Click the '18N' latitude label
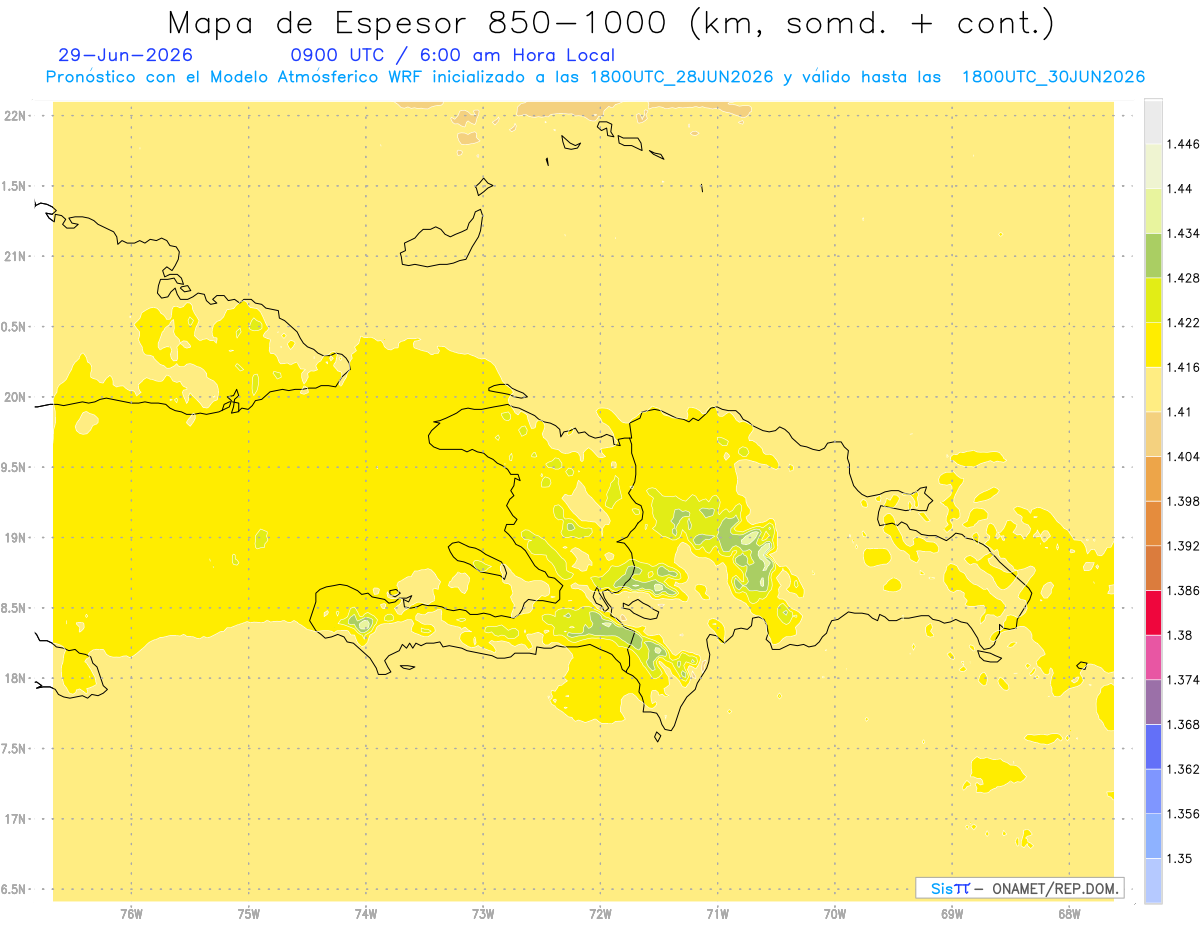This screenshot has height=927, width=1200. 16,678
